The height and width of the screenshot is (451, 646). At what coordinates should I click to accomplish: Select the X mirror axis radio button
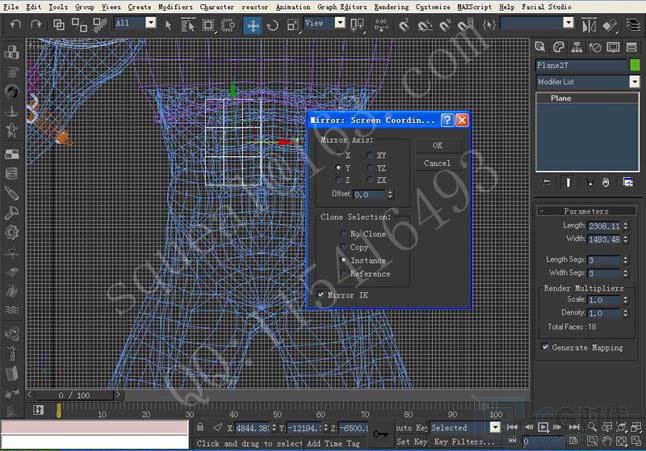tap(339, 155)
